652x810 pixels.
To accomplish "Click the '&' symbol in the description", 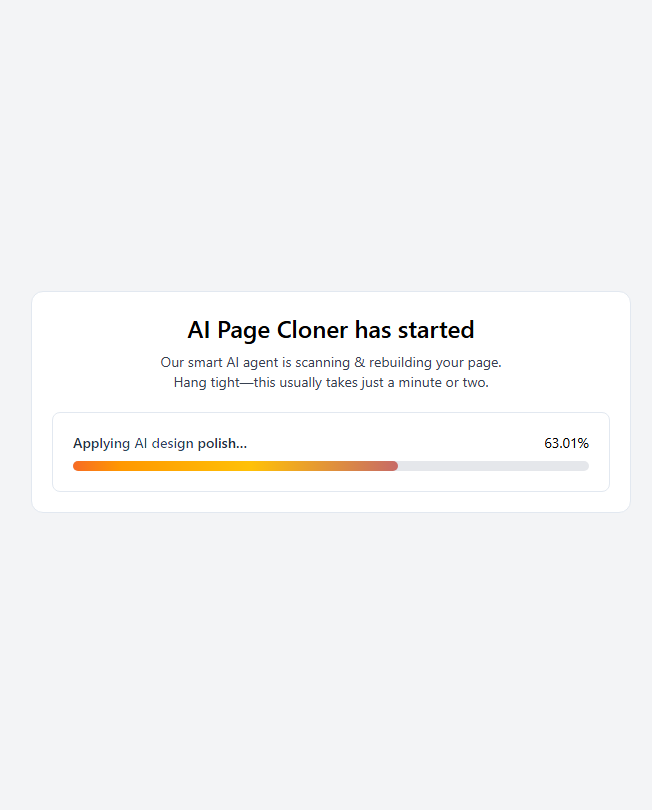I will pyautogui.click(x=360, y=363).
